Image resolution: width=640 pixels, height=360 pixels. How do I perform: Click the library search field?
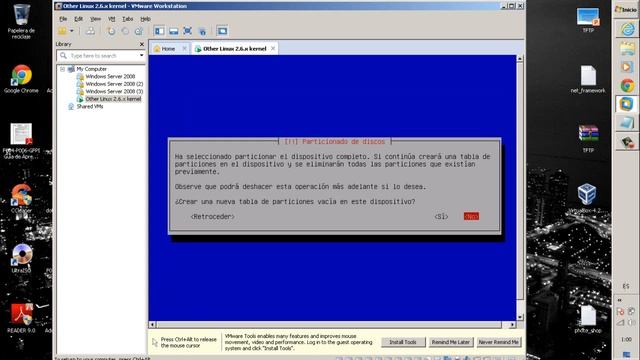coord(98,56)
